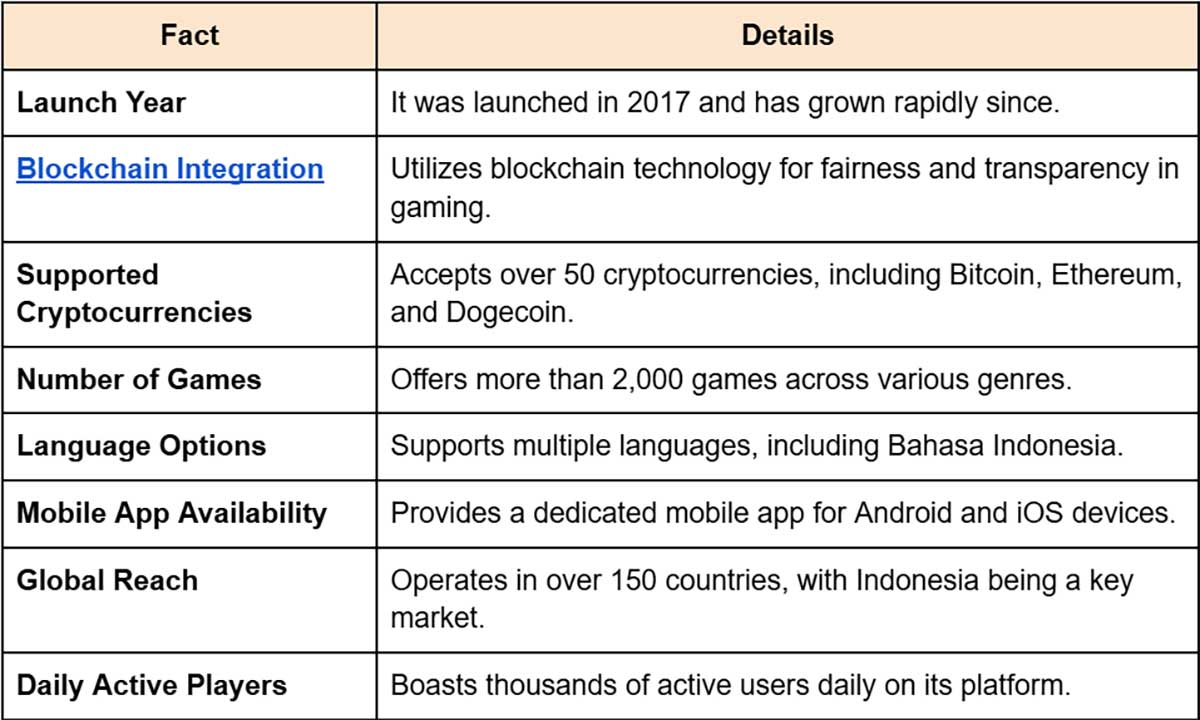
Task: Select the Mobile App Availability cell
Action: click(189, 513)
